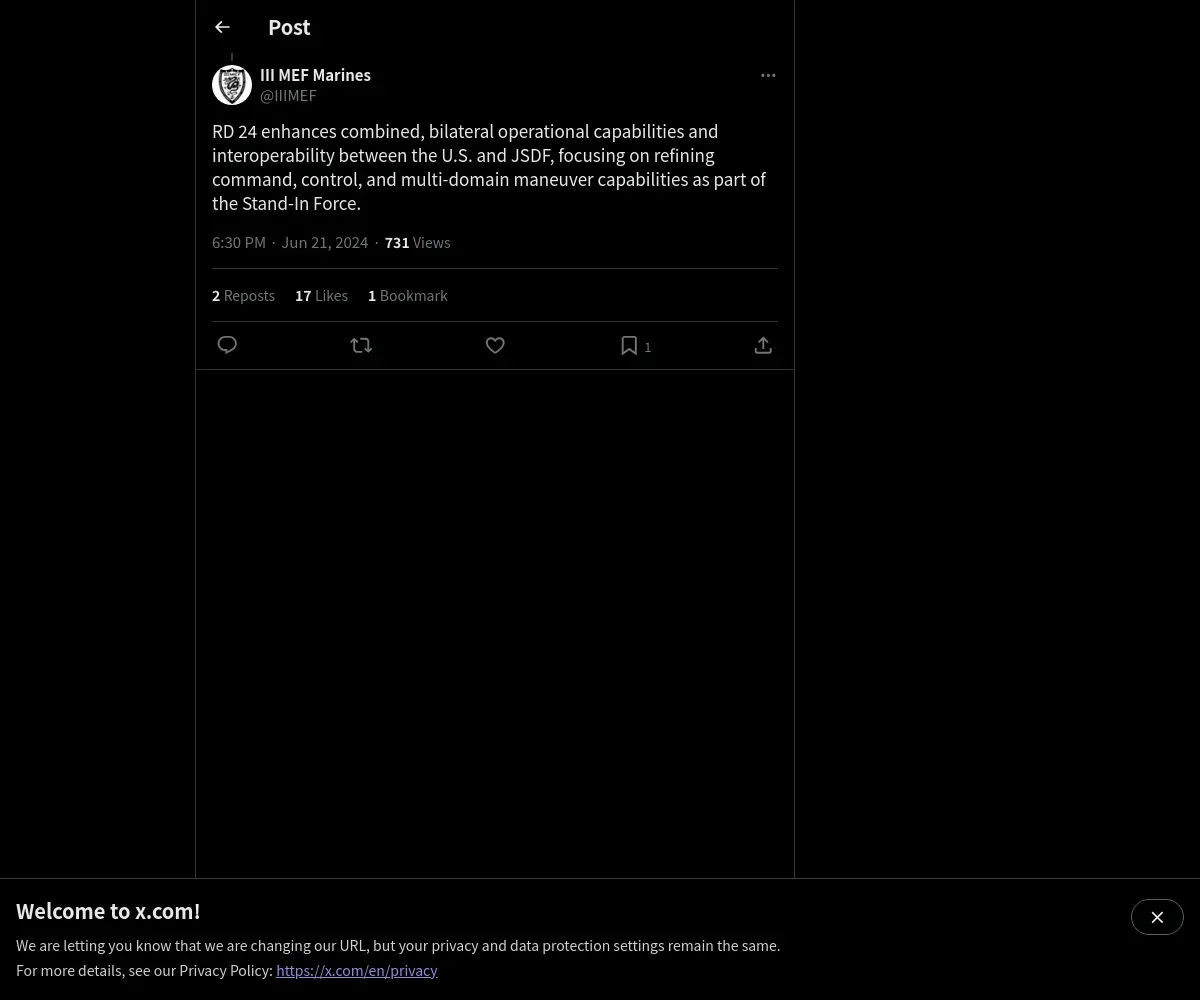Go back using the left arrow
The height and width of the screenshot is (1000, 1200).
click(222, 27)
